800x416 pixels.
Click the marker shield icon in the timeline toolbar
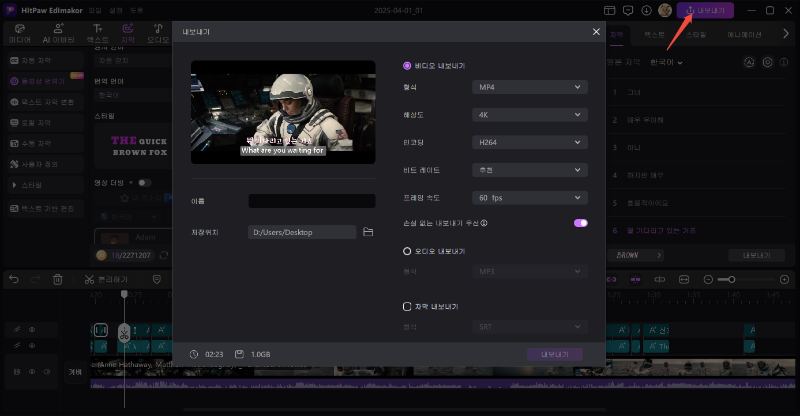tap(157, 279)
